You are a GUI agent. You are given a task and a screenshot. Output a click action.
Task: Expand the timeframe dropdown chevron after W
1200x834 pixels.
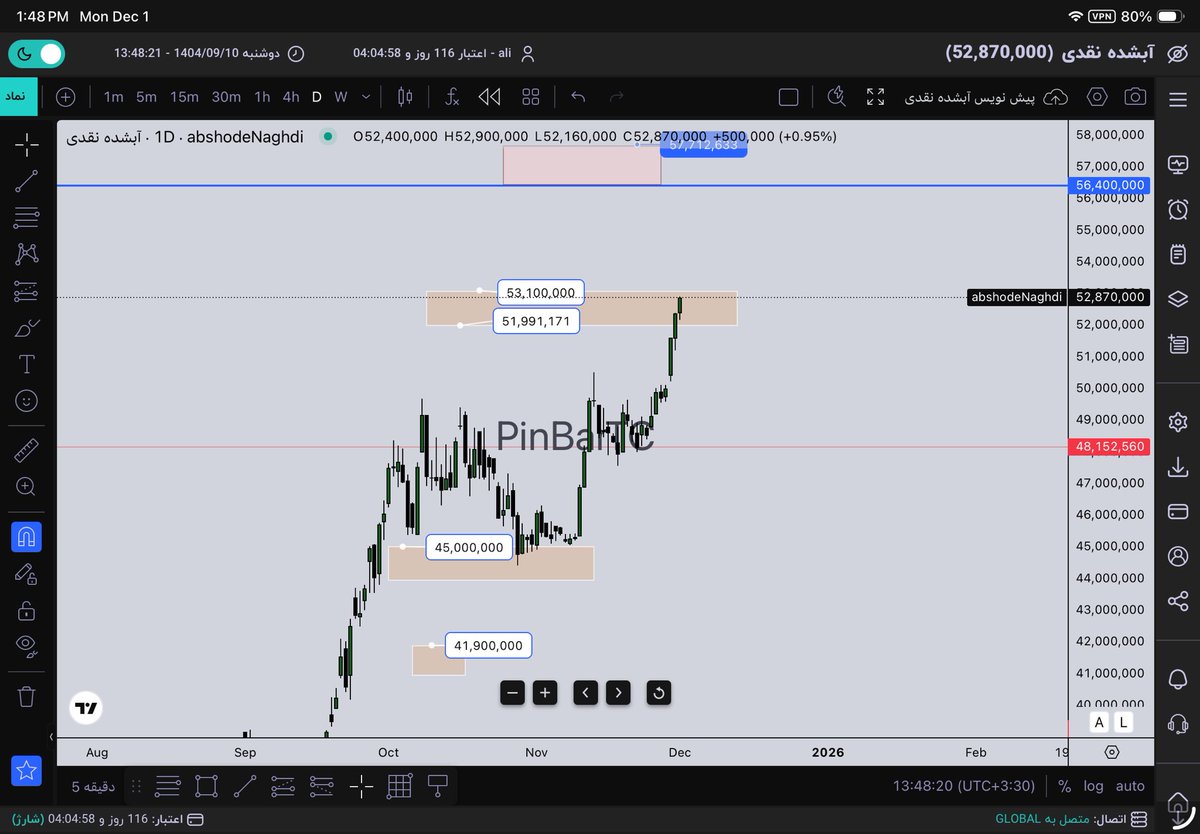click(x=366, y=97)
